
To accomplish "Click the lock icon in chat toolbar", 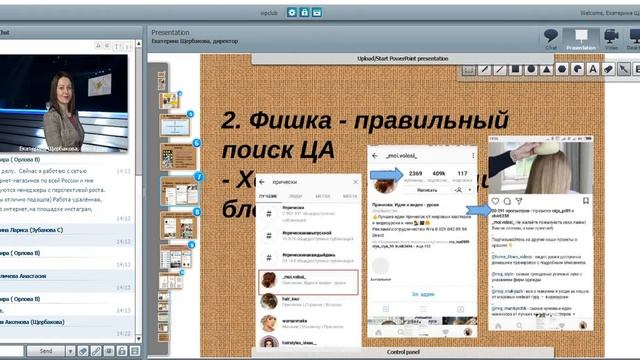I will point(122,351).
